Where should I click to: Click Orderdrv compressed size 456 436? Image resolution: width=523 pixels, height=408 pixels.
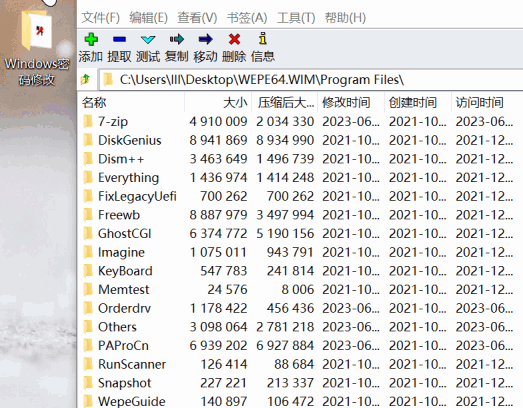290,308
